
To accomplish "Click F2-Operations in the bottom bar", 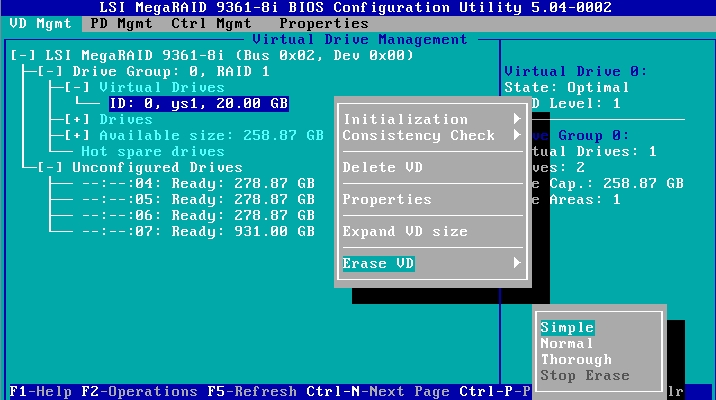I will [x=139, y=392].
